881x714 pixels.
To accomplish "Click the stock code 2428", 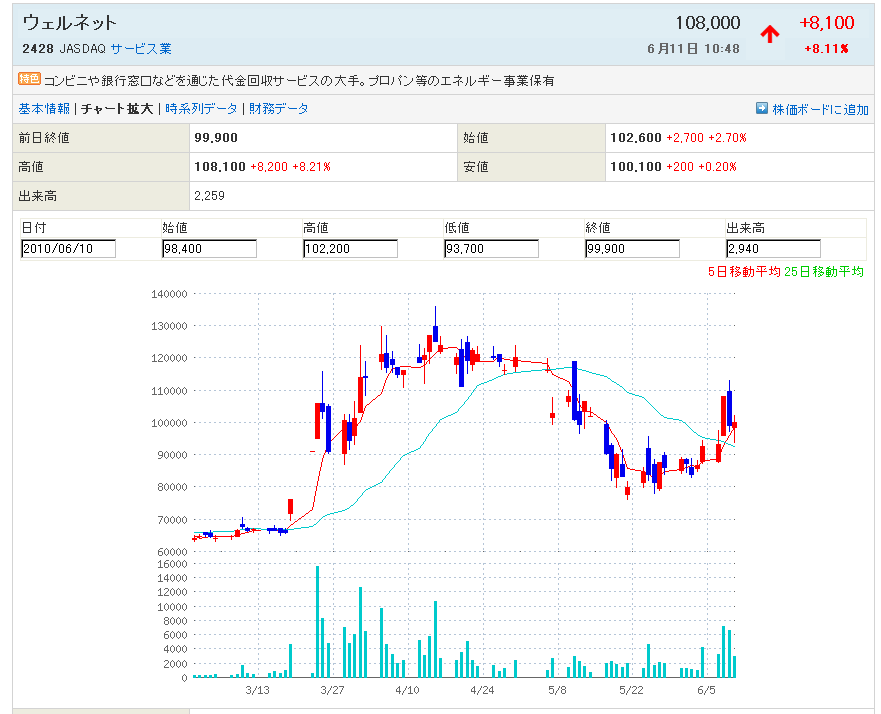I will [x=38, y=49].
